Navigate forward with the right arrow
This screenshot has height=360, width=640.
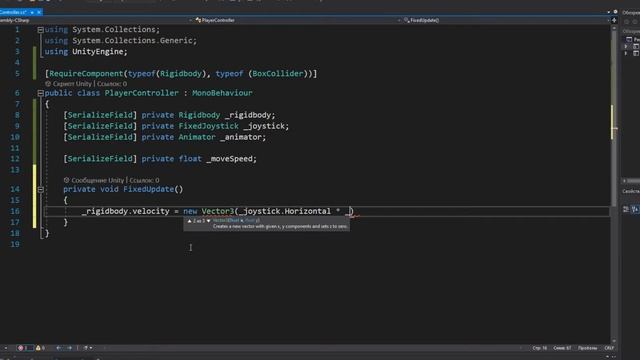point(69,348)
